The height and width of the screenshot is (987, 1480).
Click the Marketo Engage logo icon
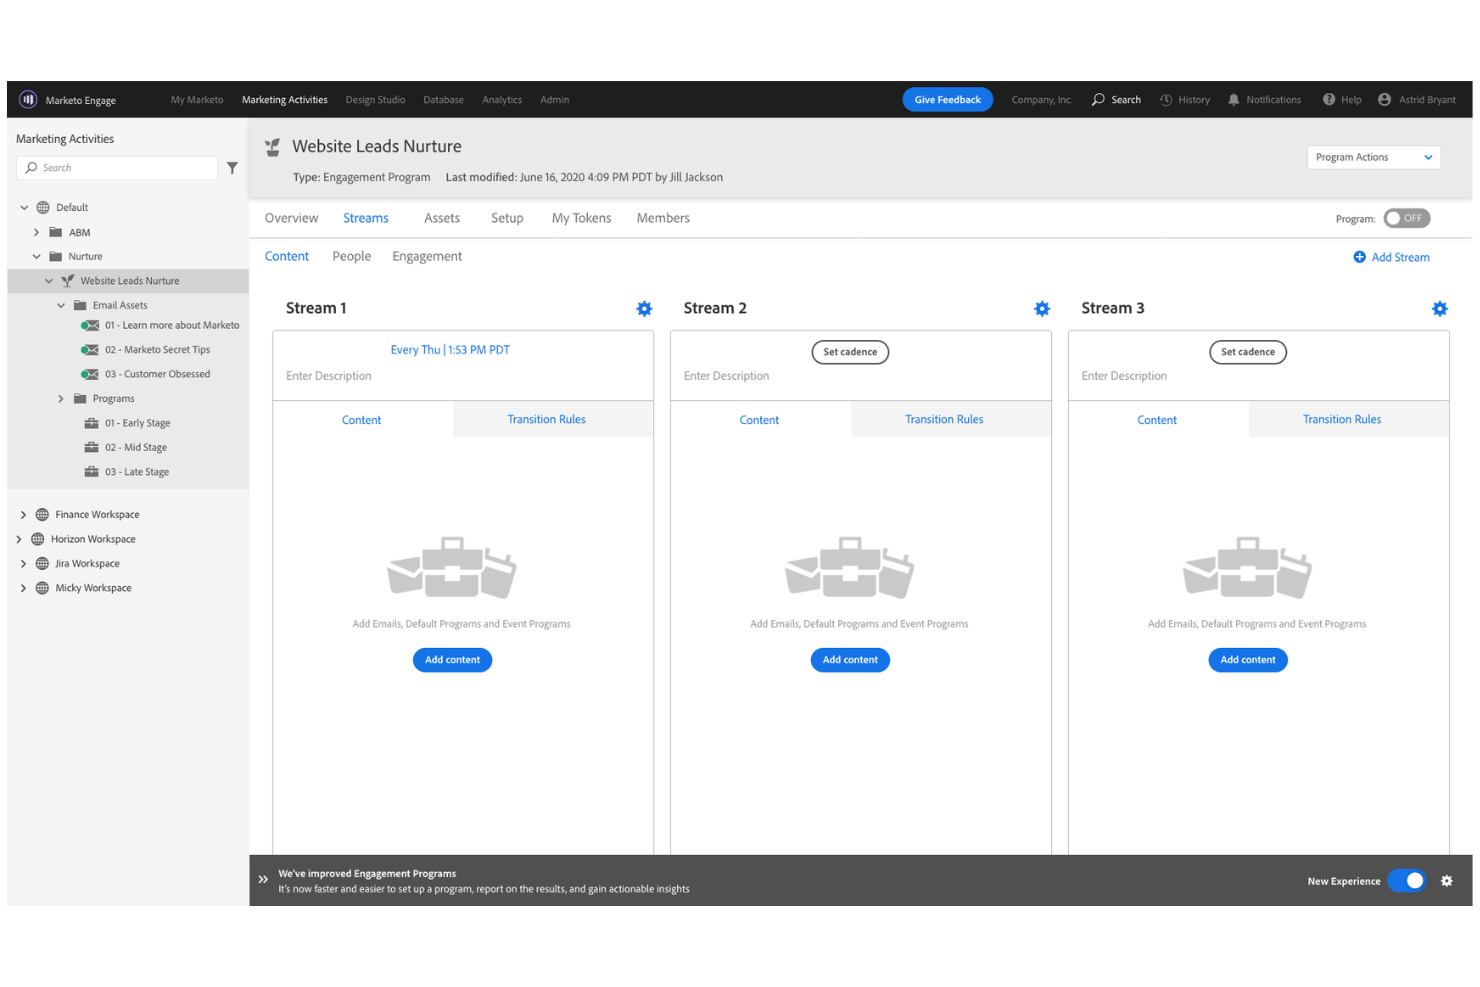click(x=28, y=99)
